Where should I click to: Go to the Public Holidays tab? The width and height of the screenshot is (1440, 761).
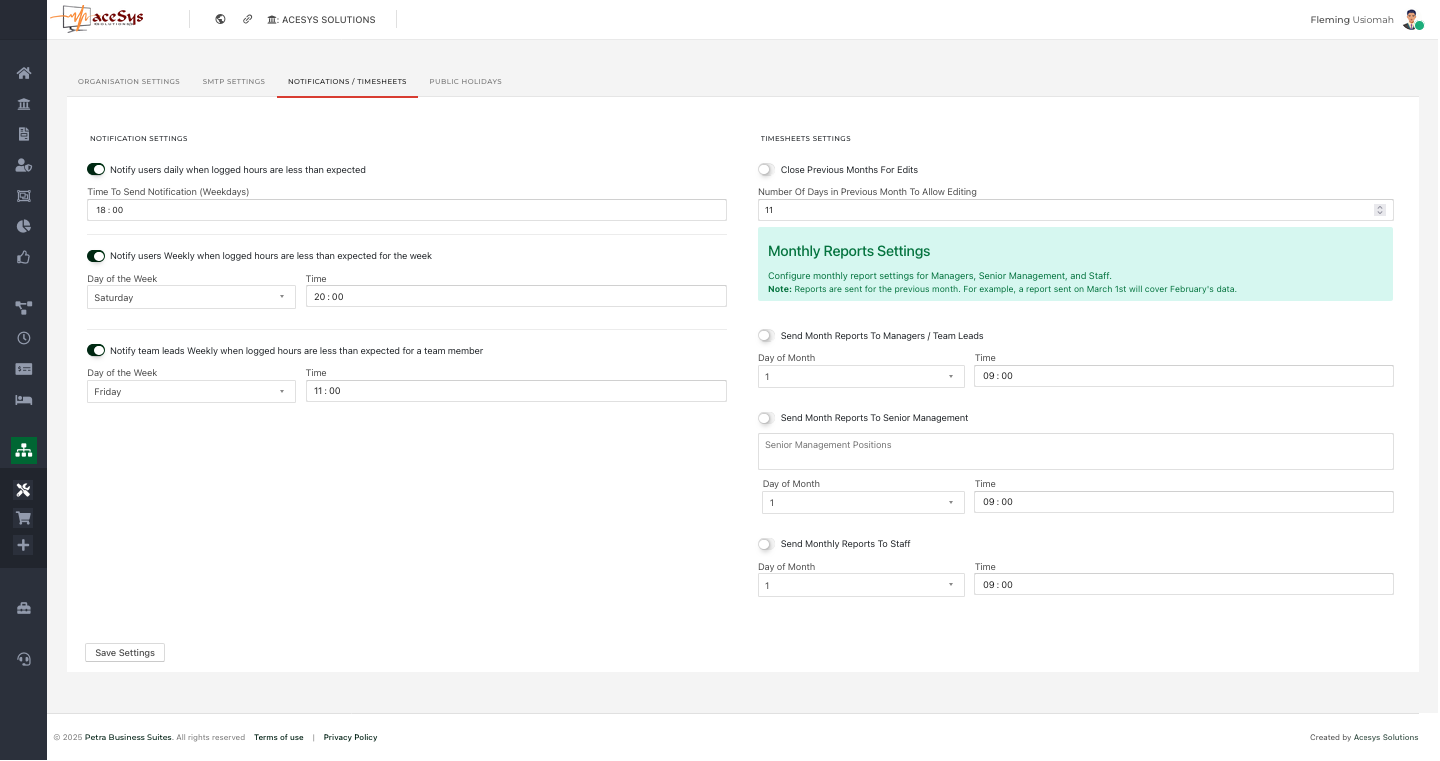click(465, 82)
